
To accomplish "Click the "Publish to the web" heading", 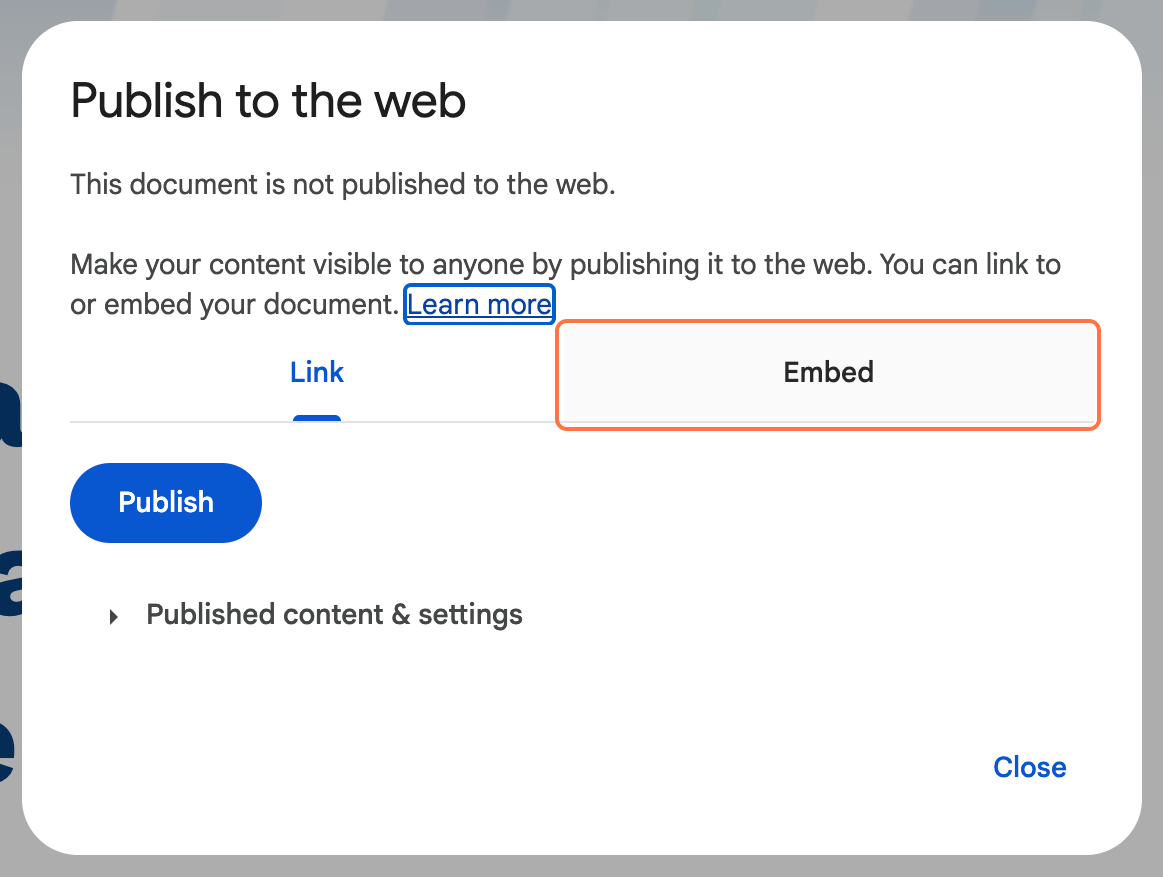I will click(268, 101).
